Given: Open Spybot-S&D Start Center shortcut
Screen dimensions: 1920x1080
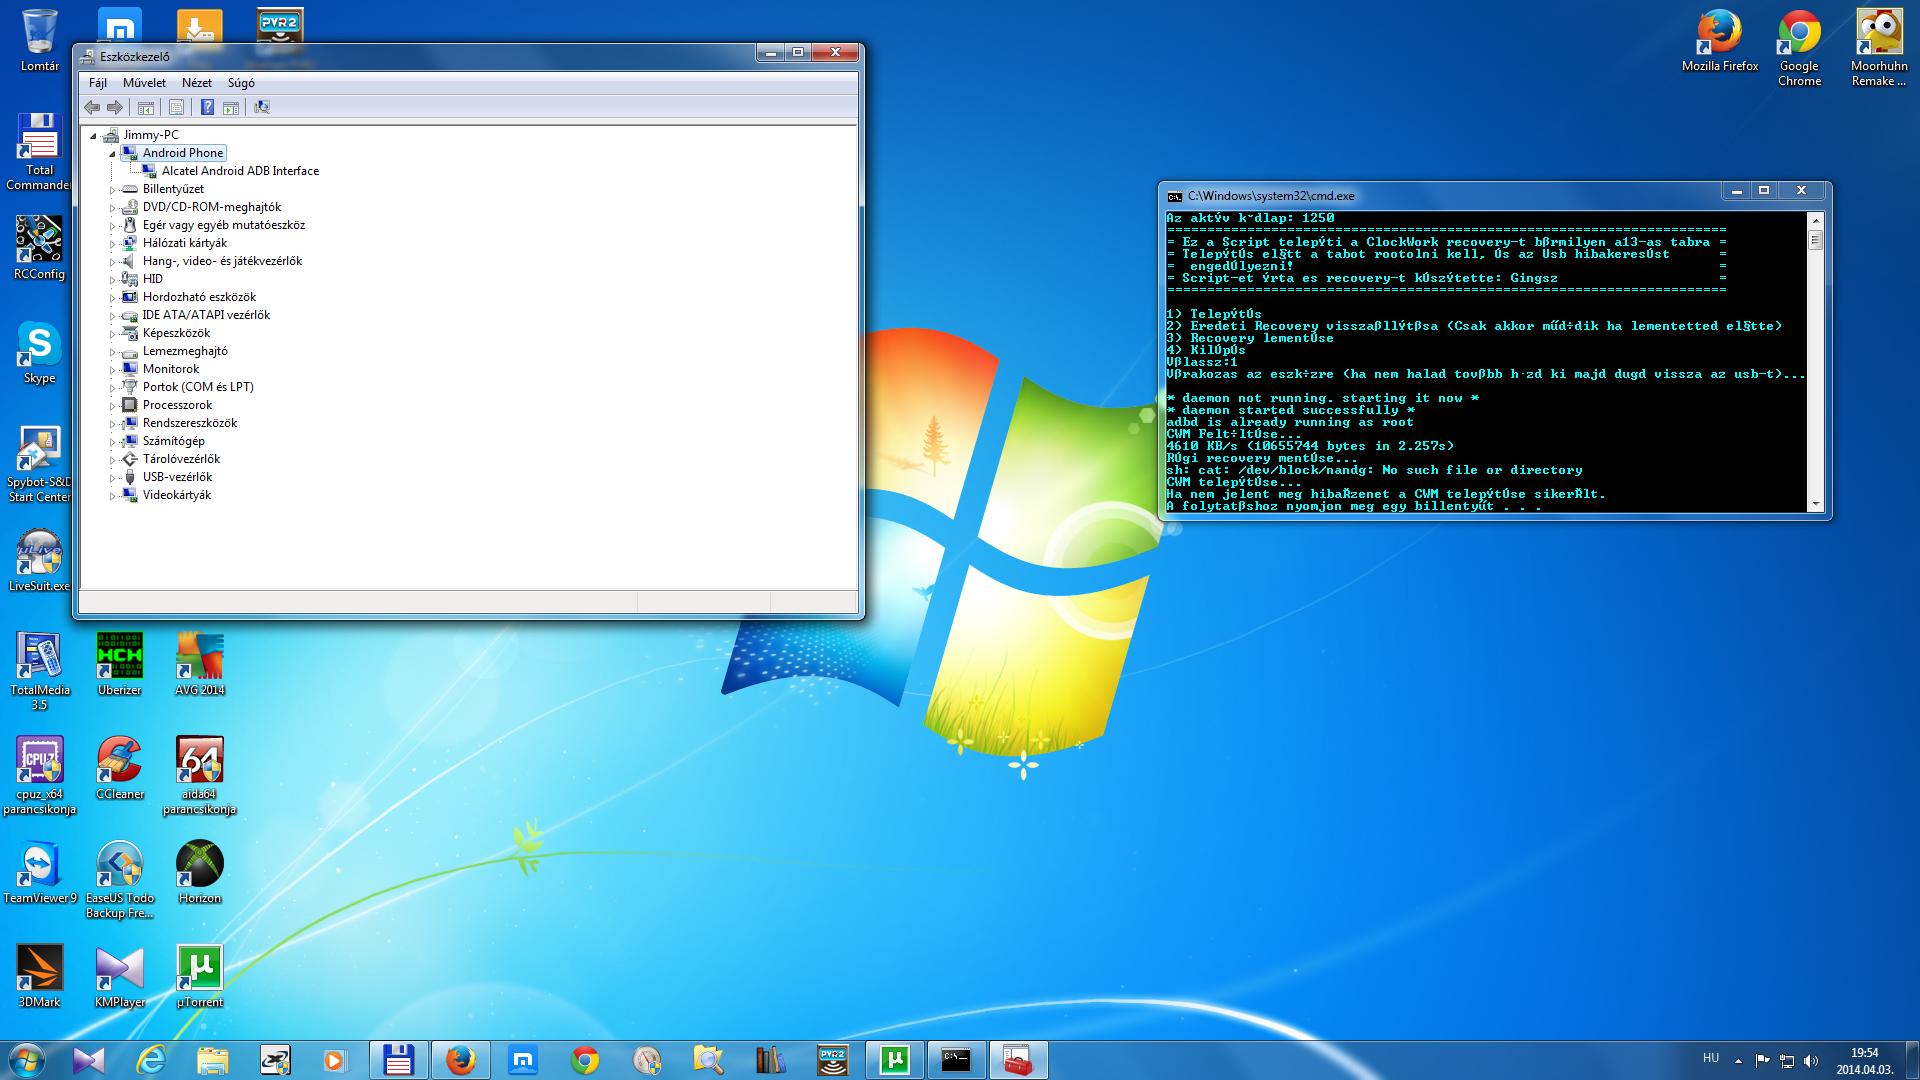Looking at the screenshot, I should [38, 464].
